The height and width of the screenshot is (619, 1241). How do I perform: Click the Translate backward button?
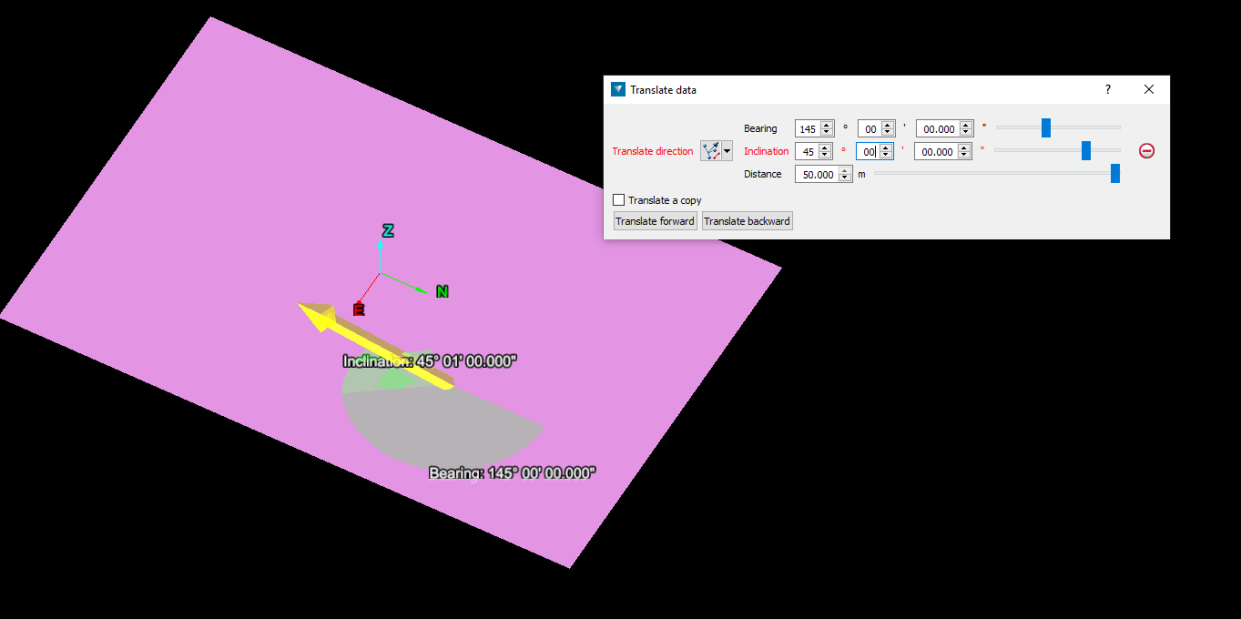[747, 221]
